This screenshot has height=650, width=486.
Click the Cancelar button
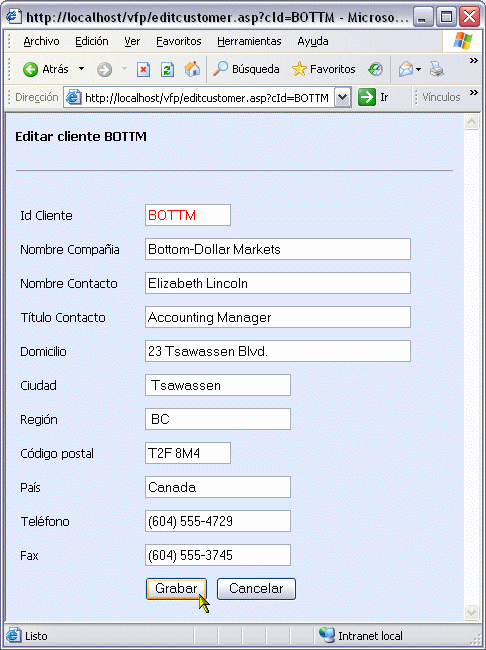point(256,589)
